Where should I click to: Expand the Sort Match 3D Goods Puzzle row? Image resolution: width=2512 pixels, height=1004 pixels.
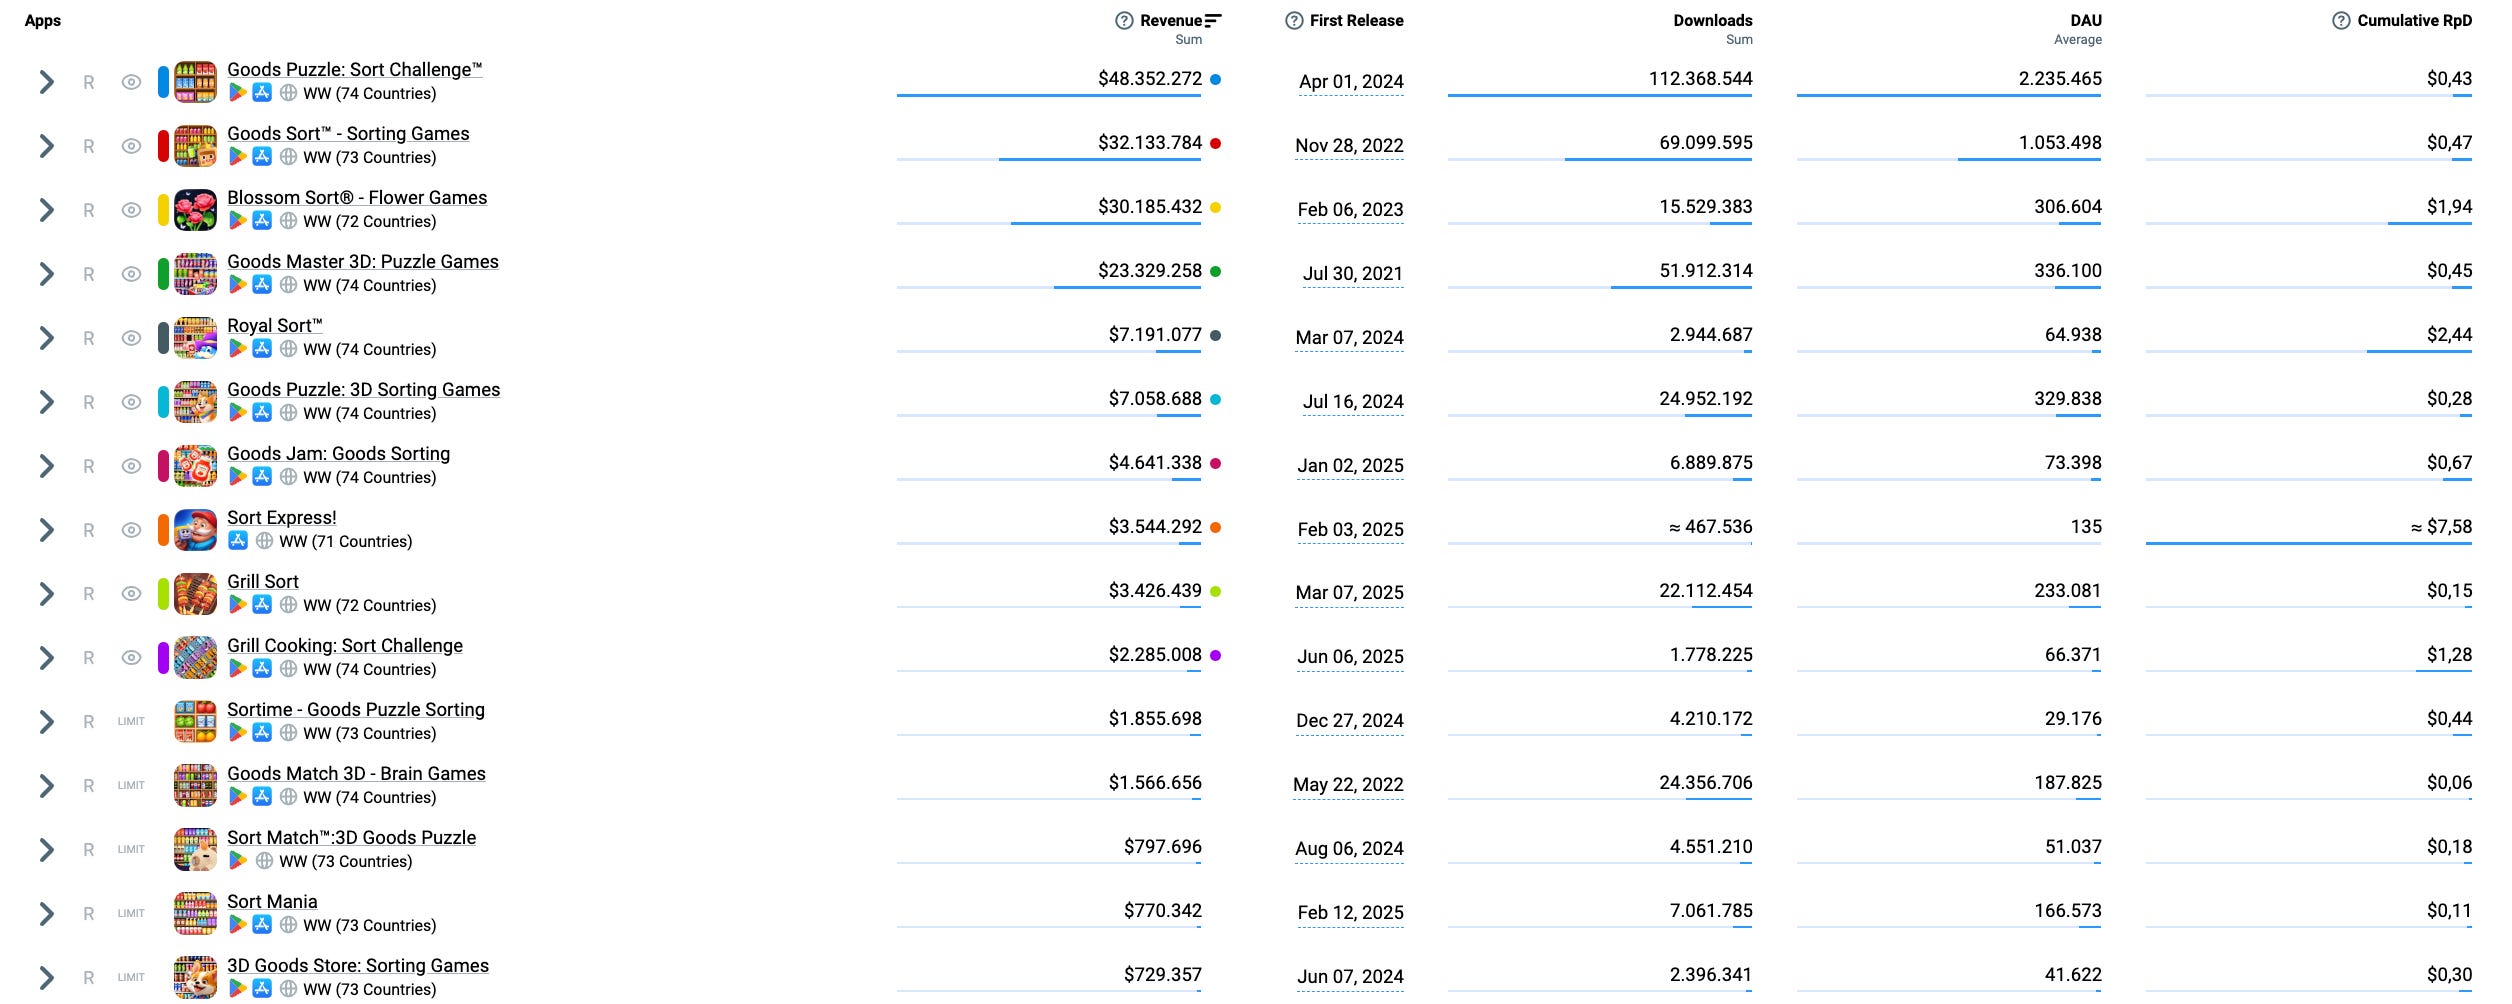(x=46, y=850)
